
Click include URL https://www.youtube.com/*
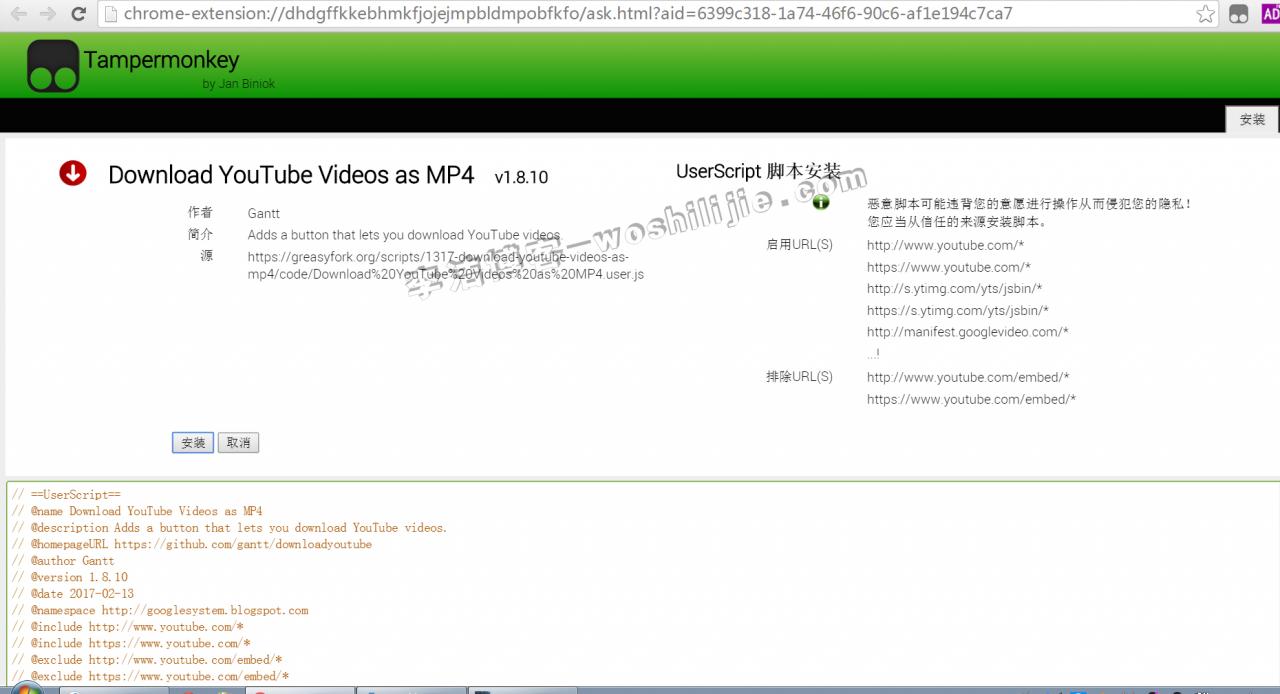click(949, 267)
